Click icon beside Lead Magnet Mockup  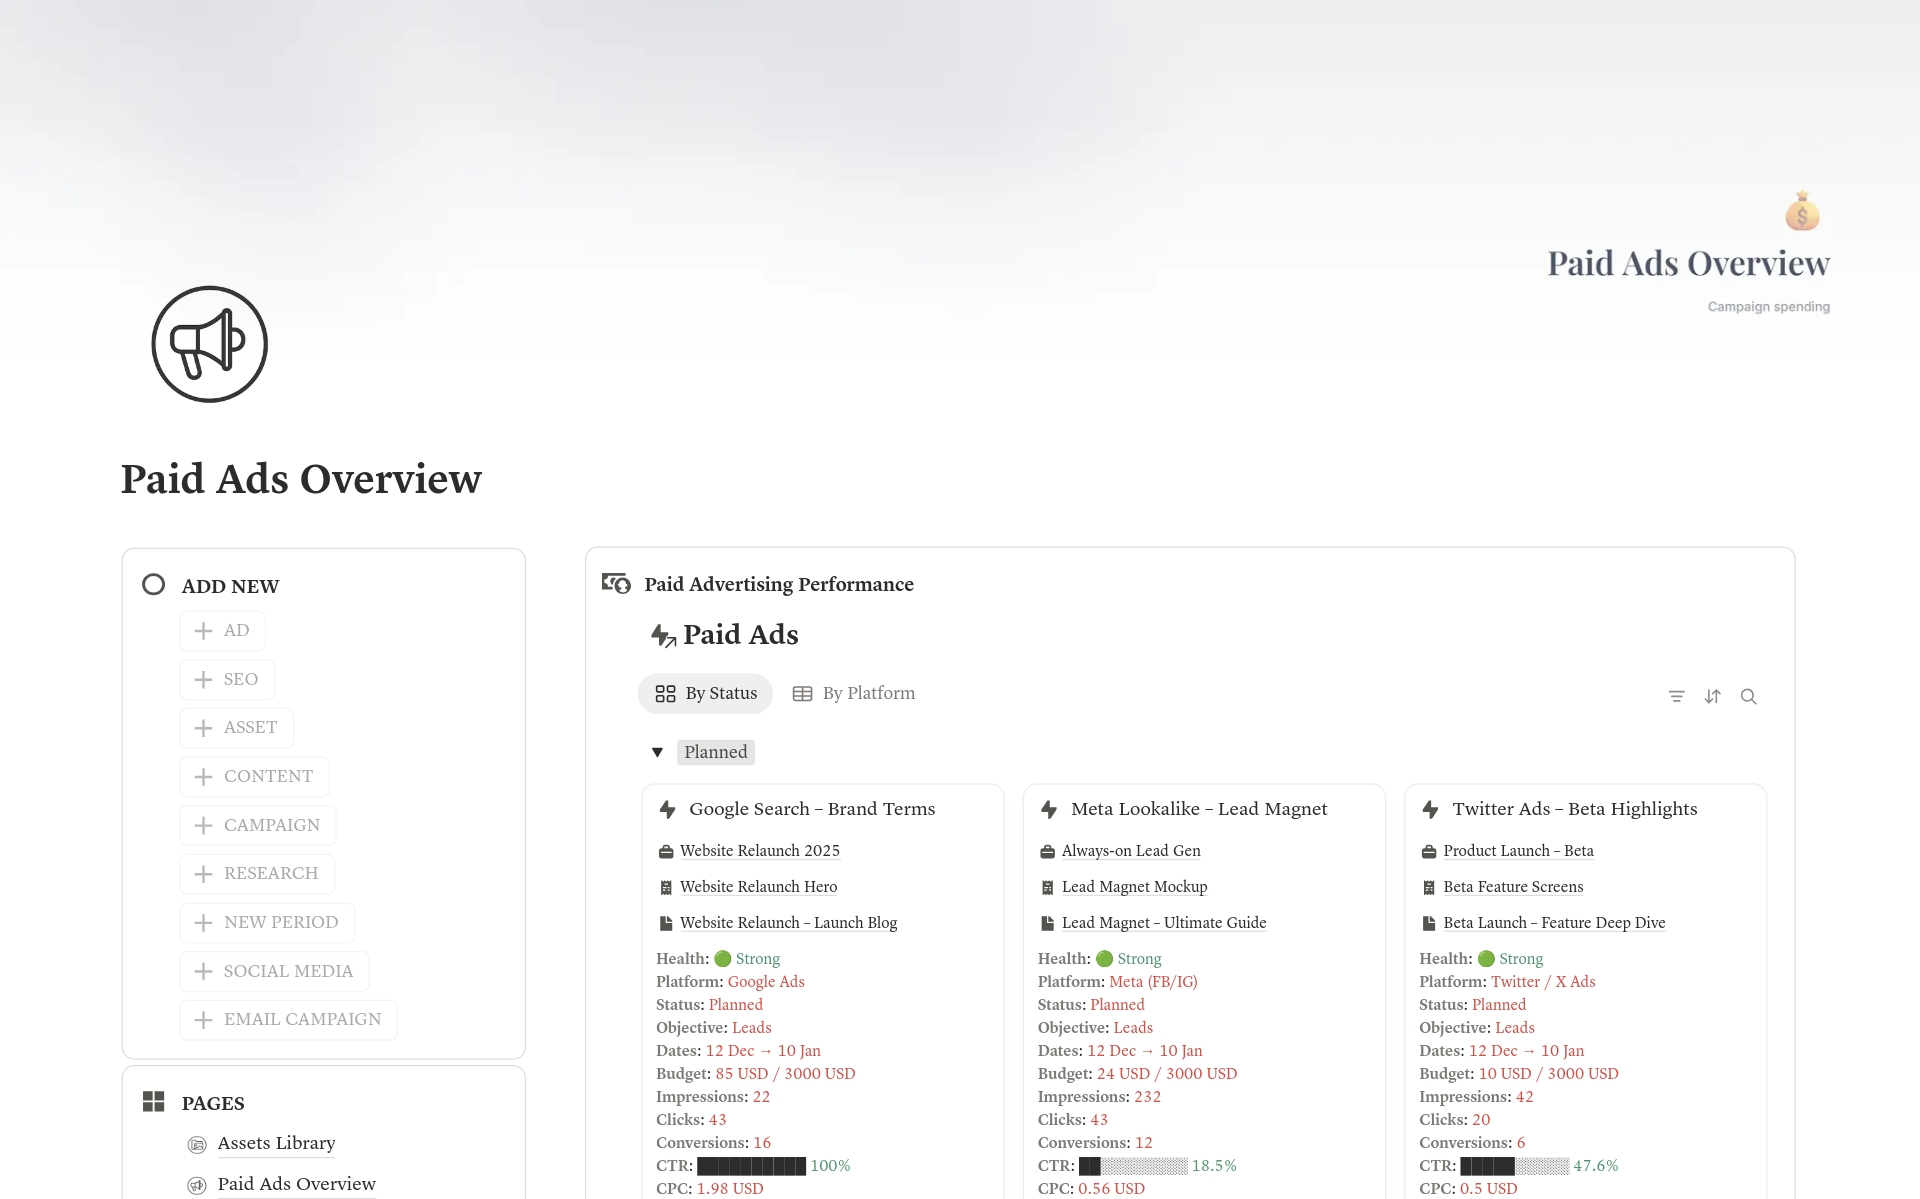[x=1047, y=888]
